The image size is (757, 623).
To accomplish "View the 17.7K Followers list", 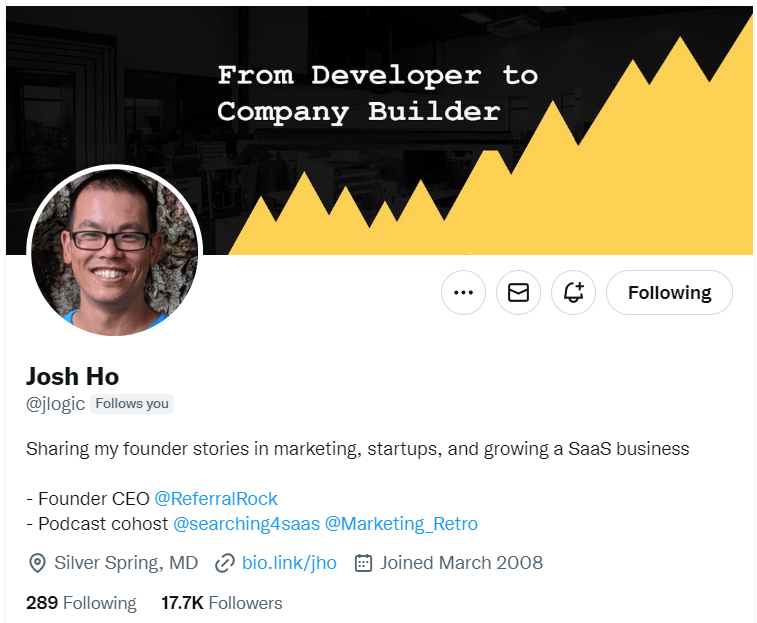I will pyautogui.click(x=222, y=603).
